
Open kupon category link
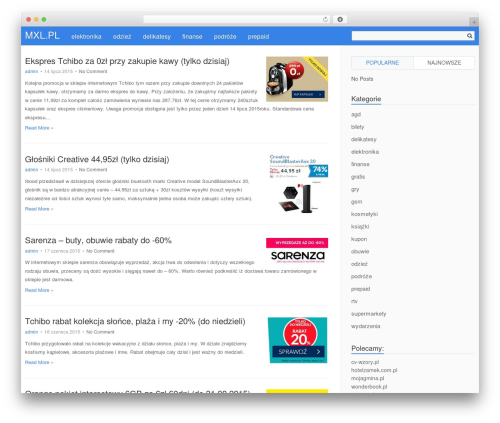[x=359, y=239]
